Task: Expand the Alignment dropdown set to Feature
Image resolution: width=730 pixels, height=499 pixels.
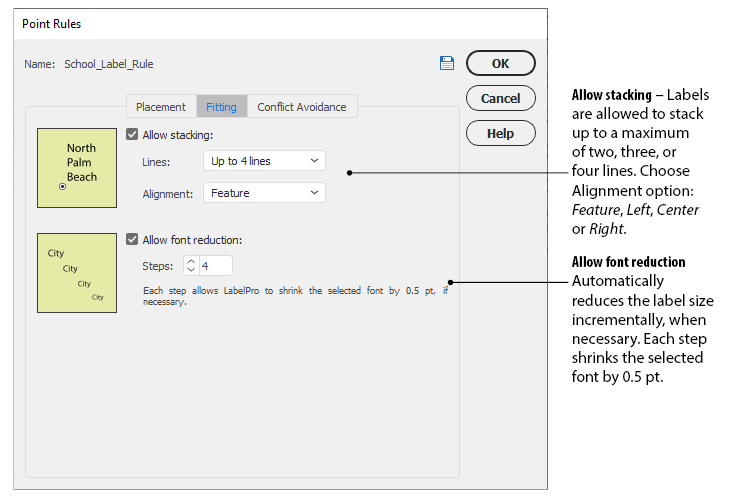Action: point(263,192)
